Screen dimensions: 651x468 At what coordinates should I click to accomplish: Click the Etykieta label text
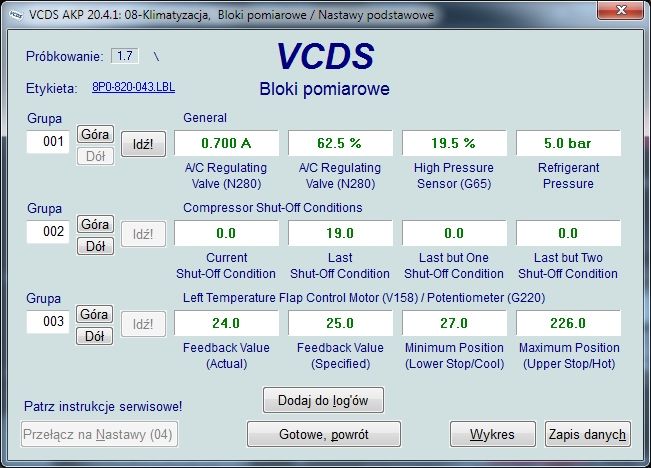click(52, 88)
